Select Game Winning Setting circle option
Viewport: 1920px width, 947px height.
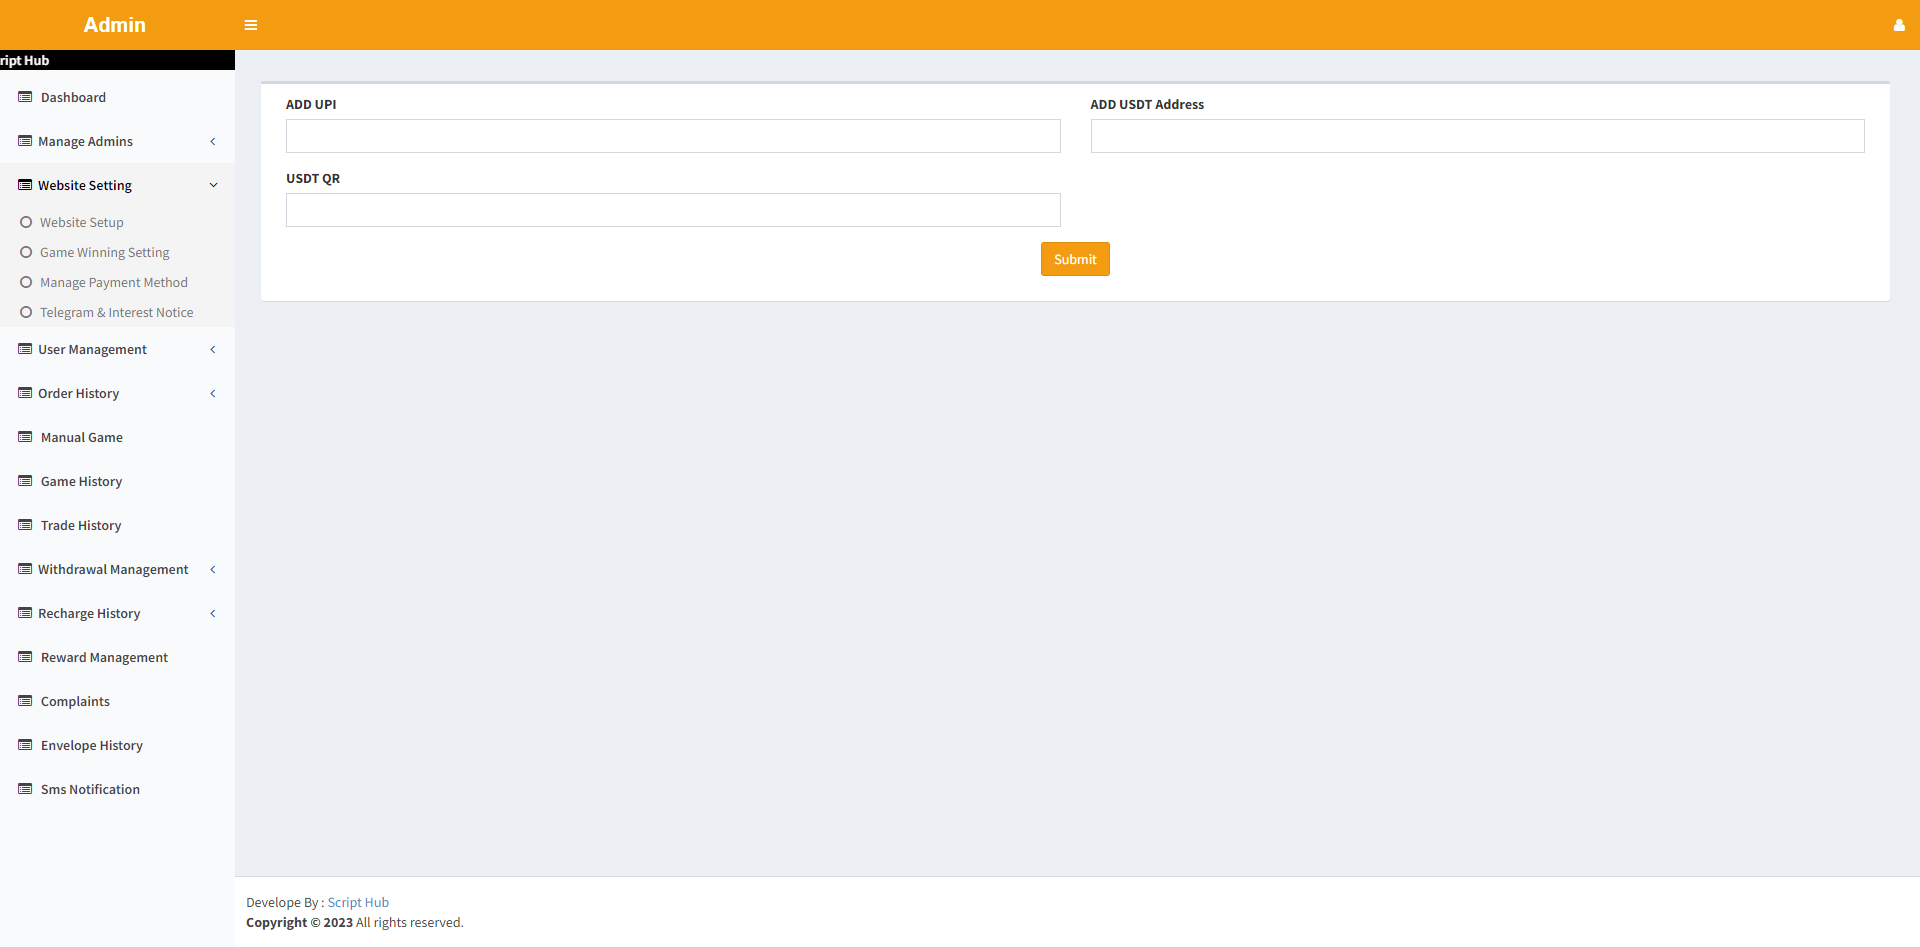26,252
